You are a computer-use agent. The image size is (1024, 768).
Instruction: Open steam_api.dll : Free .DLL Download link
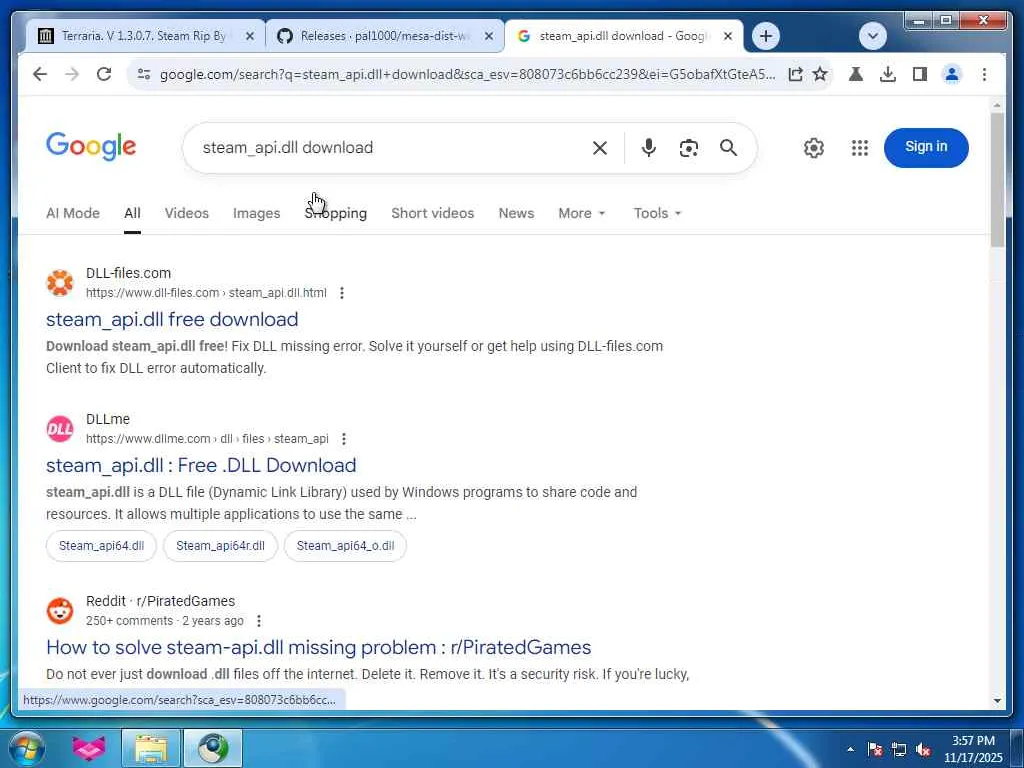coord(201,466)
